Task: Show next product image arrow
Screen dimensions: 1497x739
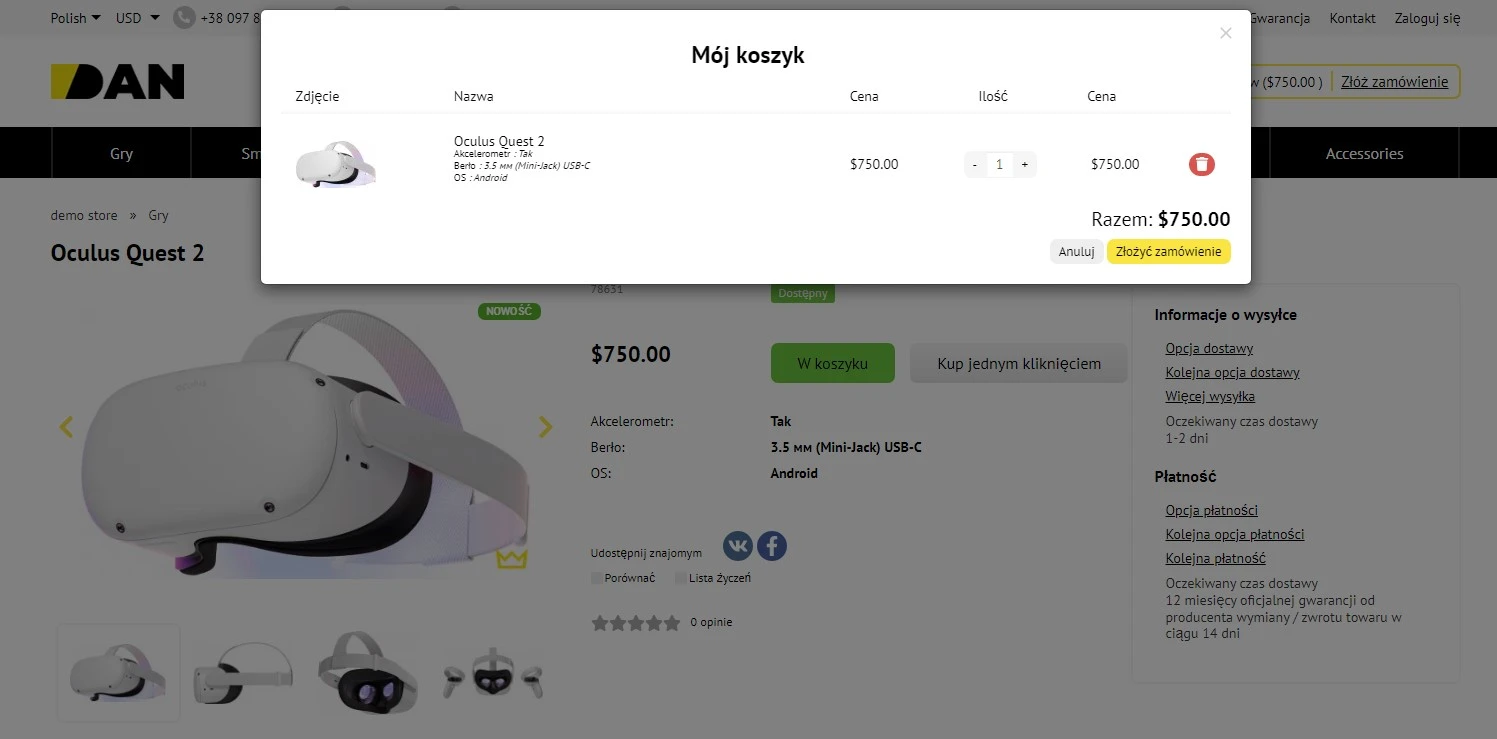Action: [x=545, y=427]
